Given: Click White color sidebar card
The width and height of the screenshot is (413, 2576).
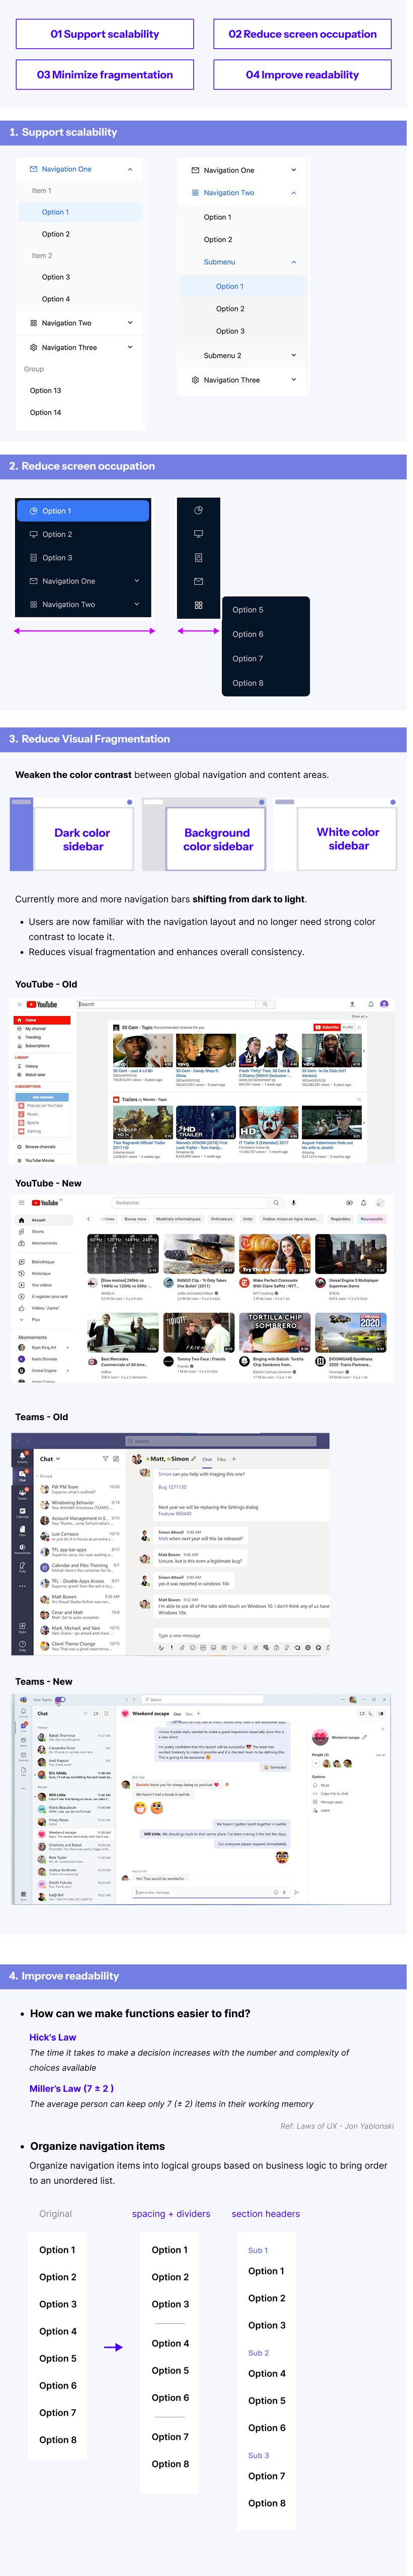Looking at the screenshot, I should pyautogui.click(x=335, y=834).
